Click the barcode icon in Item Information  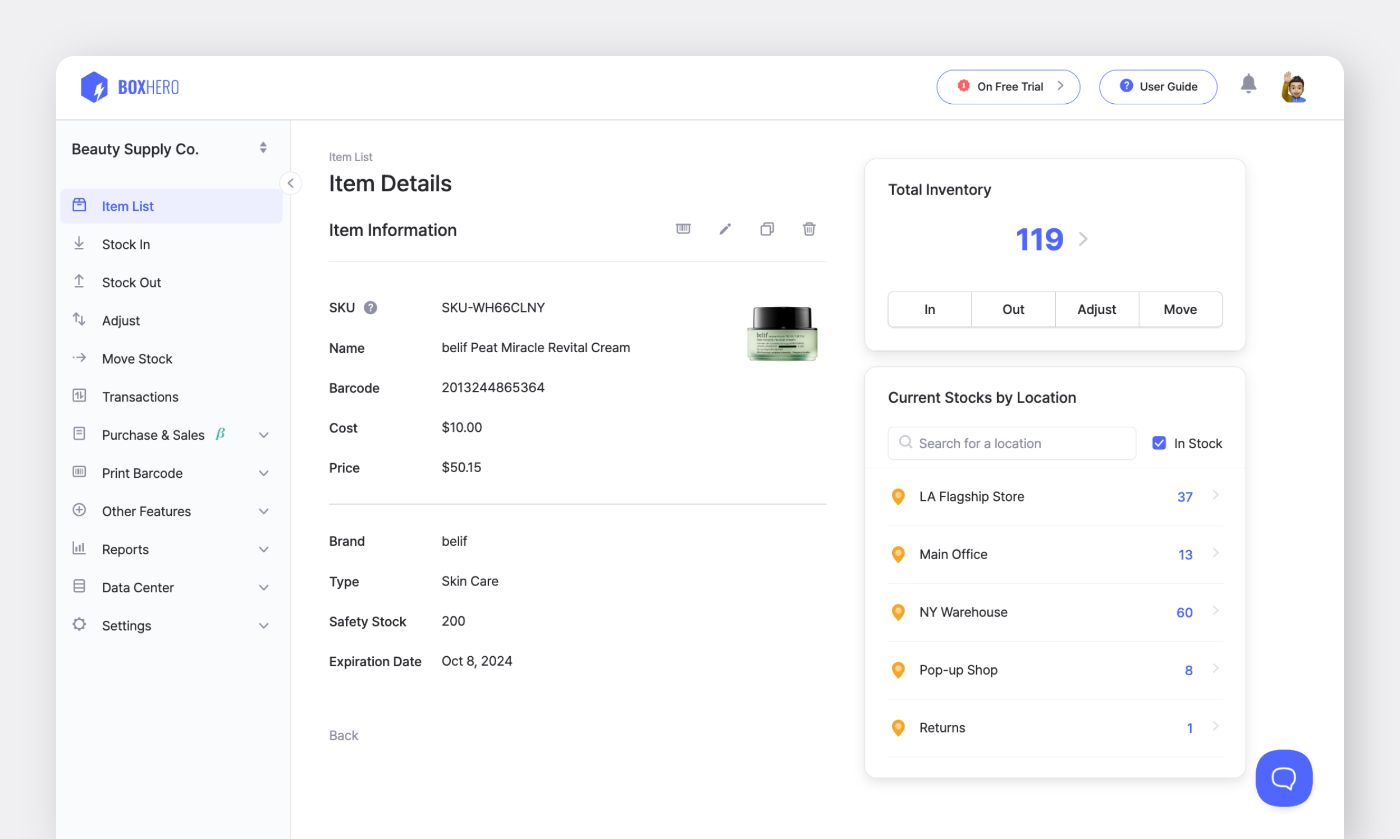click(x=683, y=229)
